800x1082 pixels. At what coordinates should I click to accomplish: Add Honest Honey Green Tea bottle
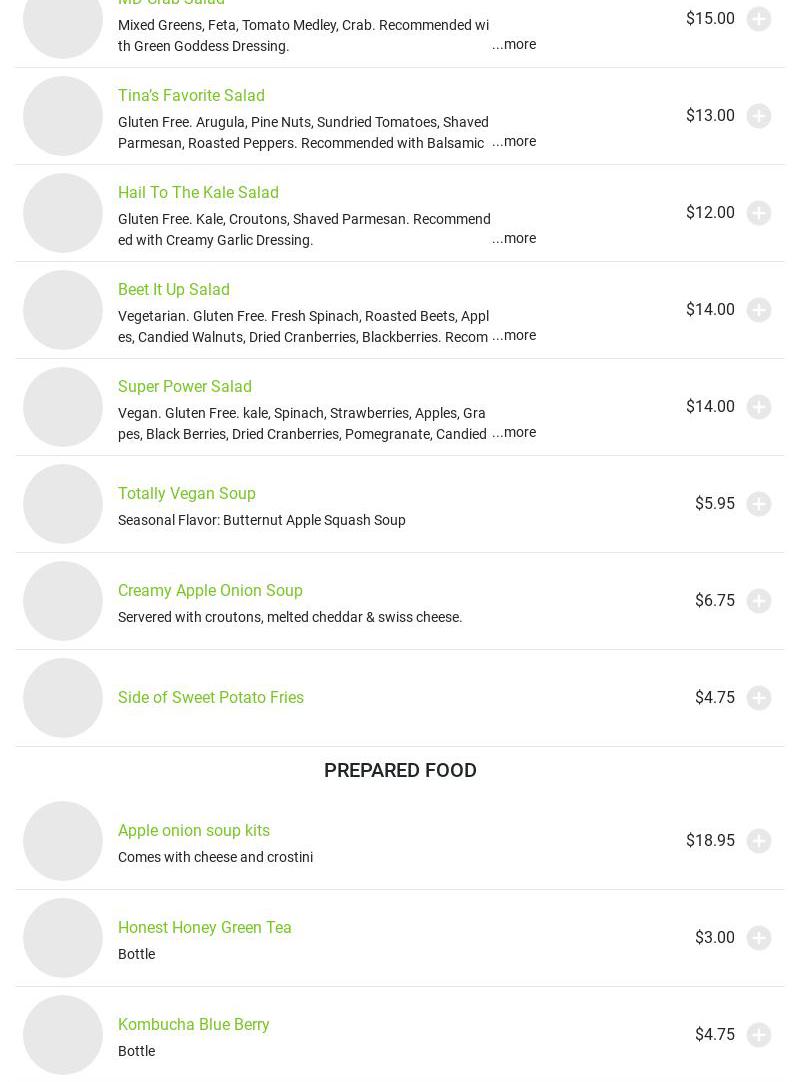[x=759, y=938]
